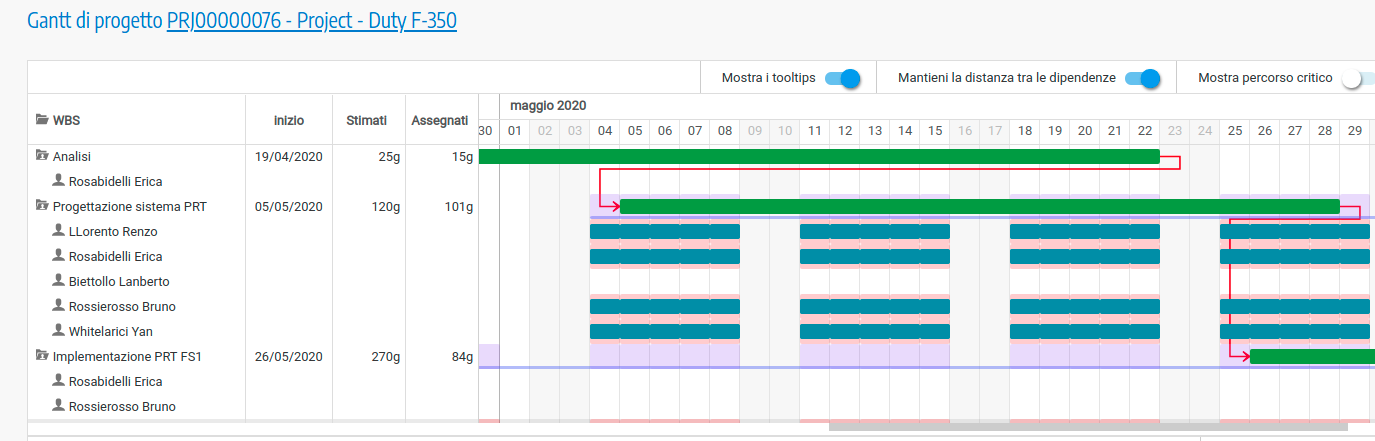Click the person icon for Rossierosso Bruno under Progettazione

coord(59,306)
